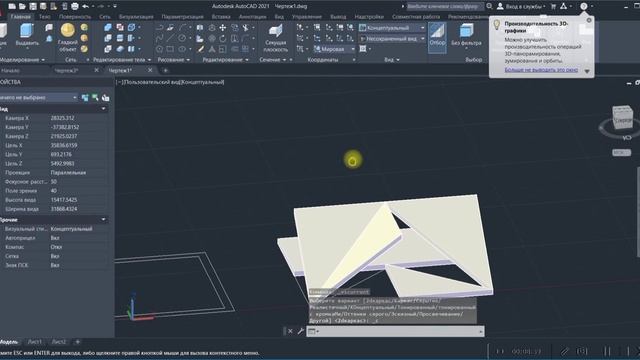Click the Subtract solids icon below Union
Image resolution: width=640 pixels, height=360 pixels.
tap(108, 38)
